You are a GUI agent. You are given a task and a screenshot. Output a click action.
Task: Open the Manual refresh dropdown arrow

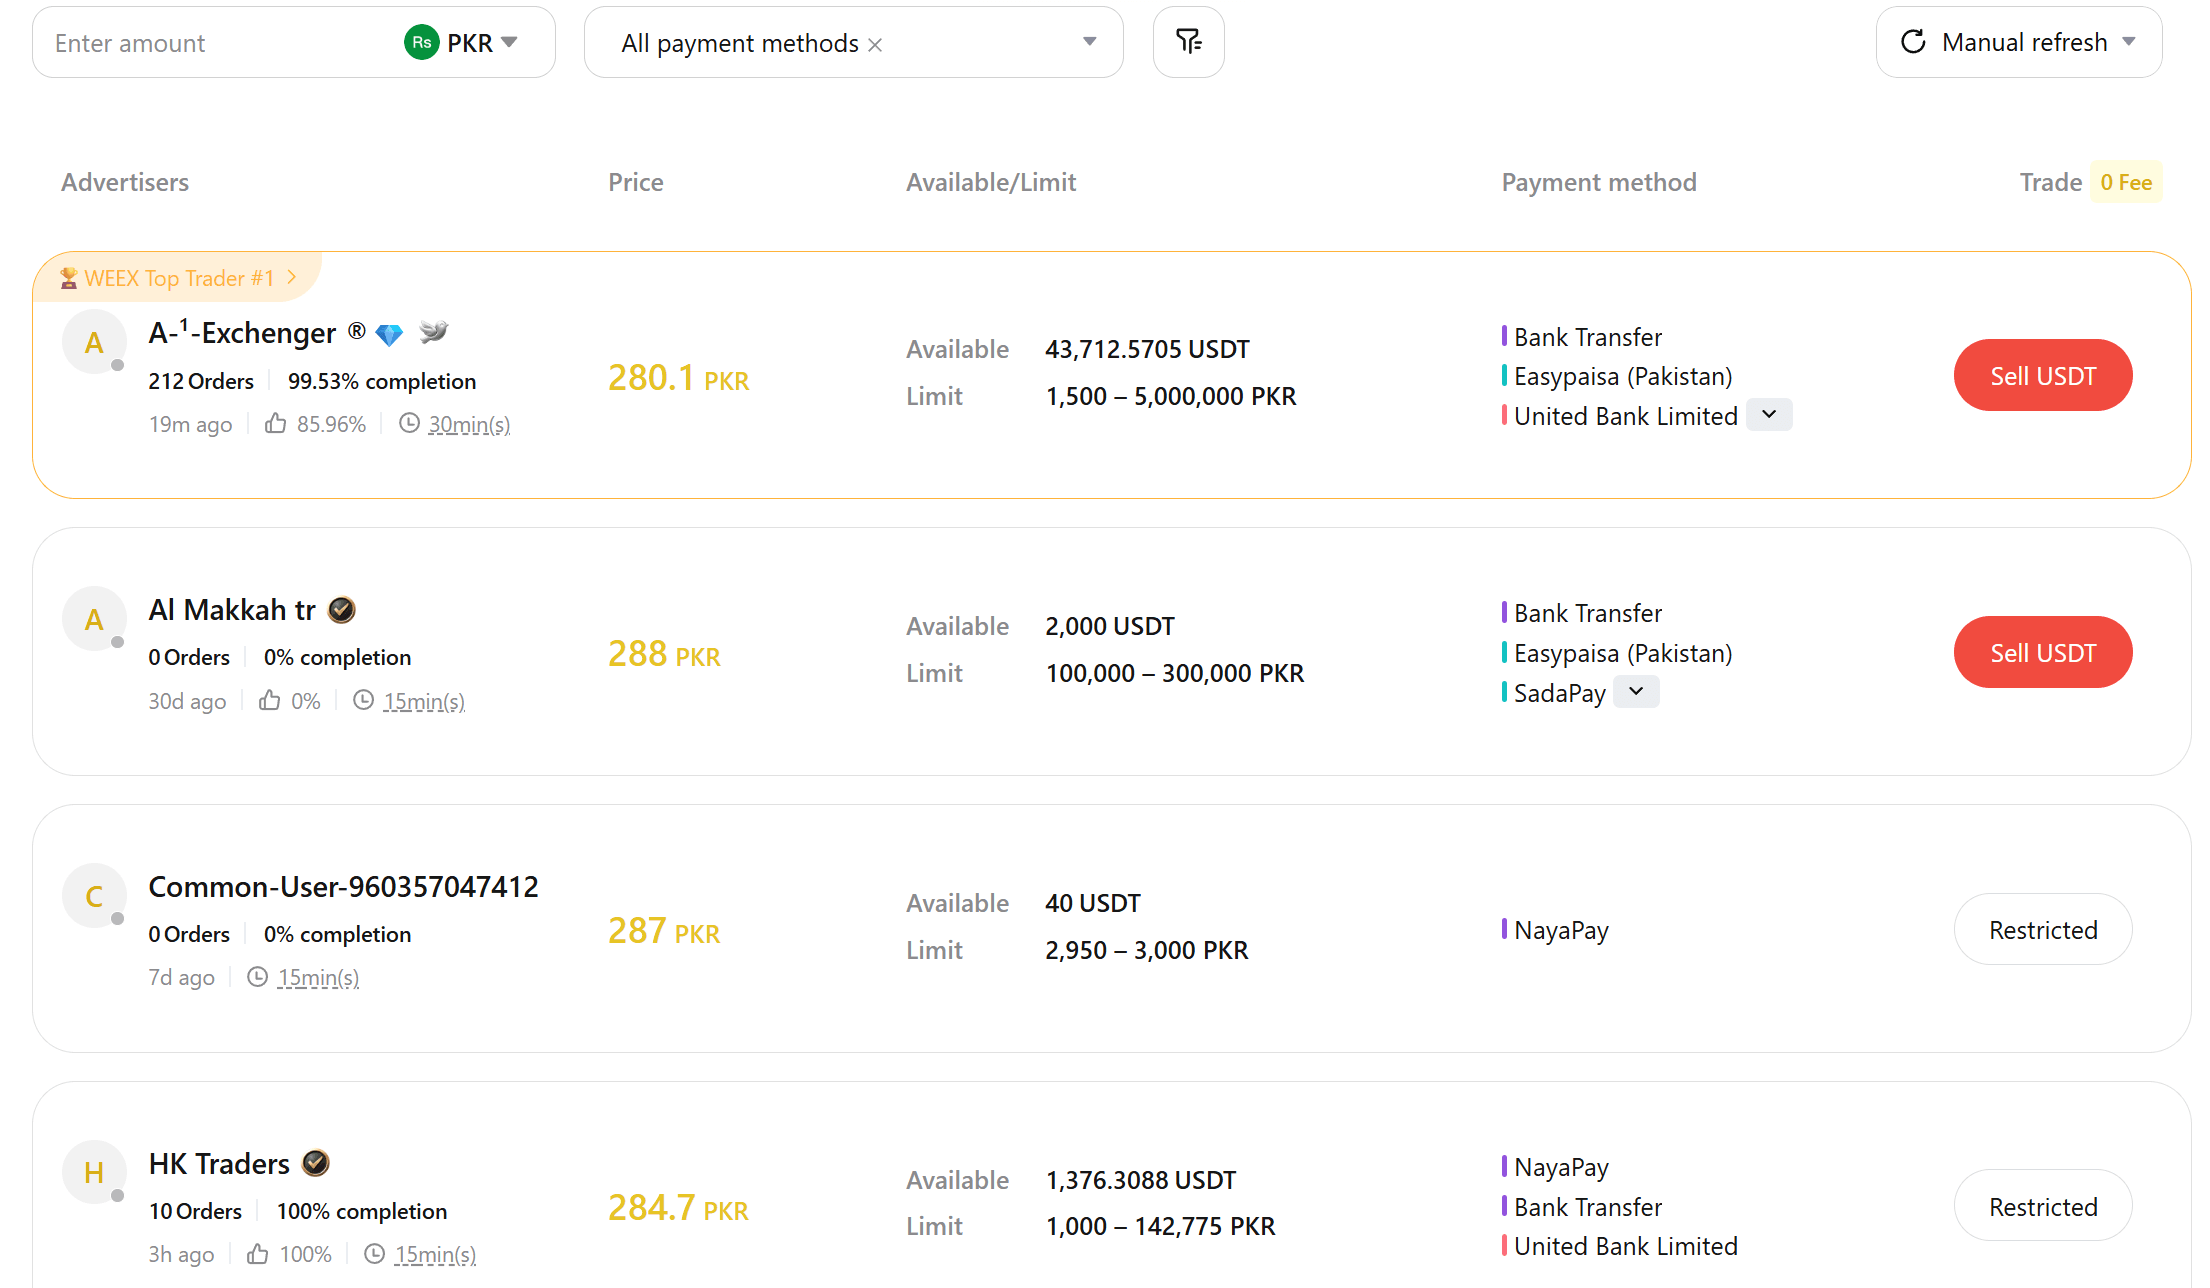click(2129, 42)
